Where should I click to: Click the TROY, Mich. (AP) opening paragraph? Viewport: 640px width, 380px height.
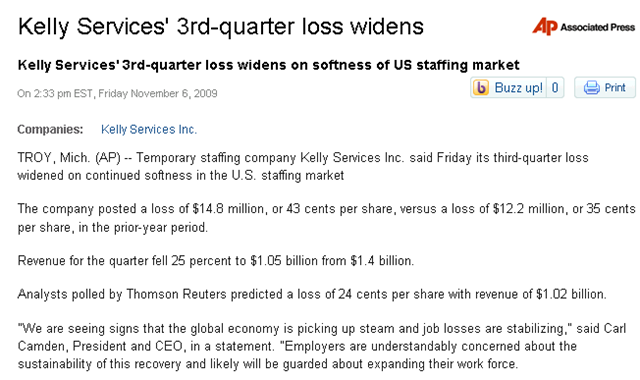[x=303, y=167]
